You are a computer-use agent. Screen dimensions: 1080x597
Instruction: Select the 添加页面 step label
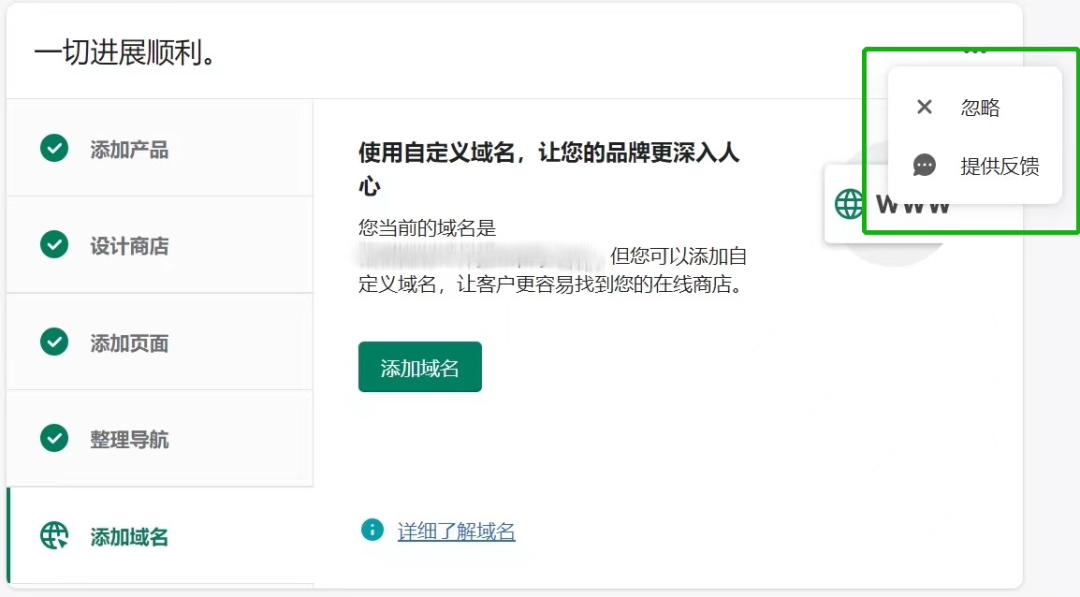click(x=129, y=343)
